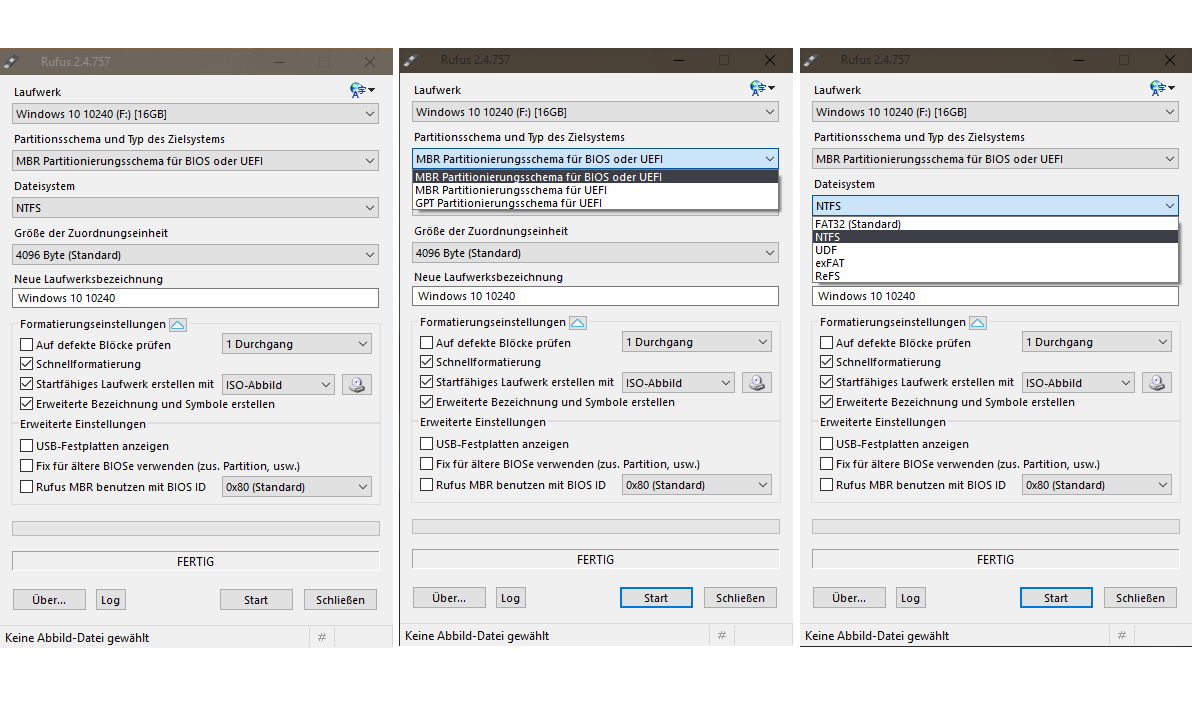Image resolution: width=1192 pixels, height=715 pixels.
Task: Choose 'FAT32 (Standard)' file system option
Action: coord(995,224)
